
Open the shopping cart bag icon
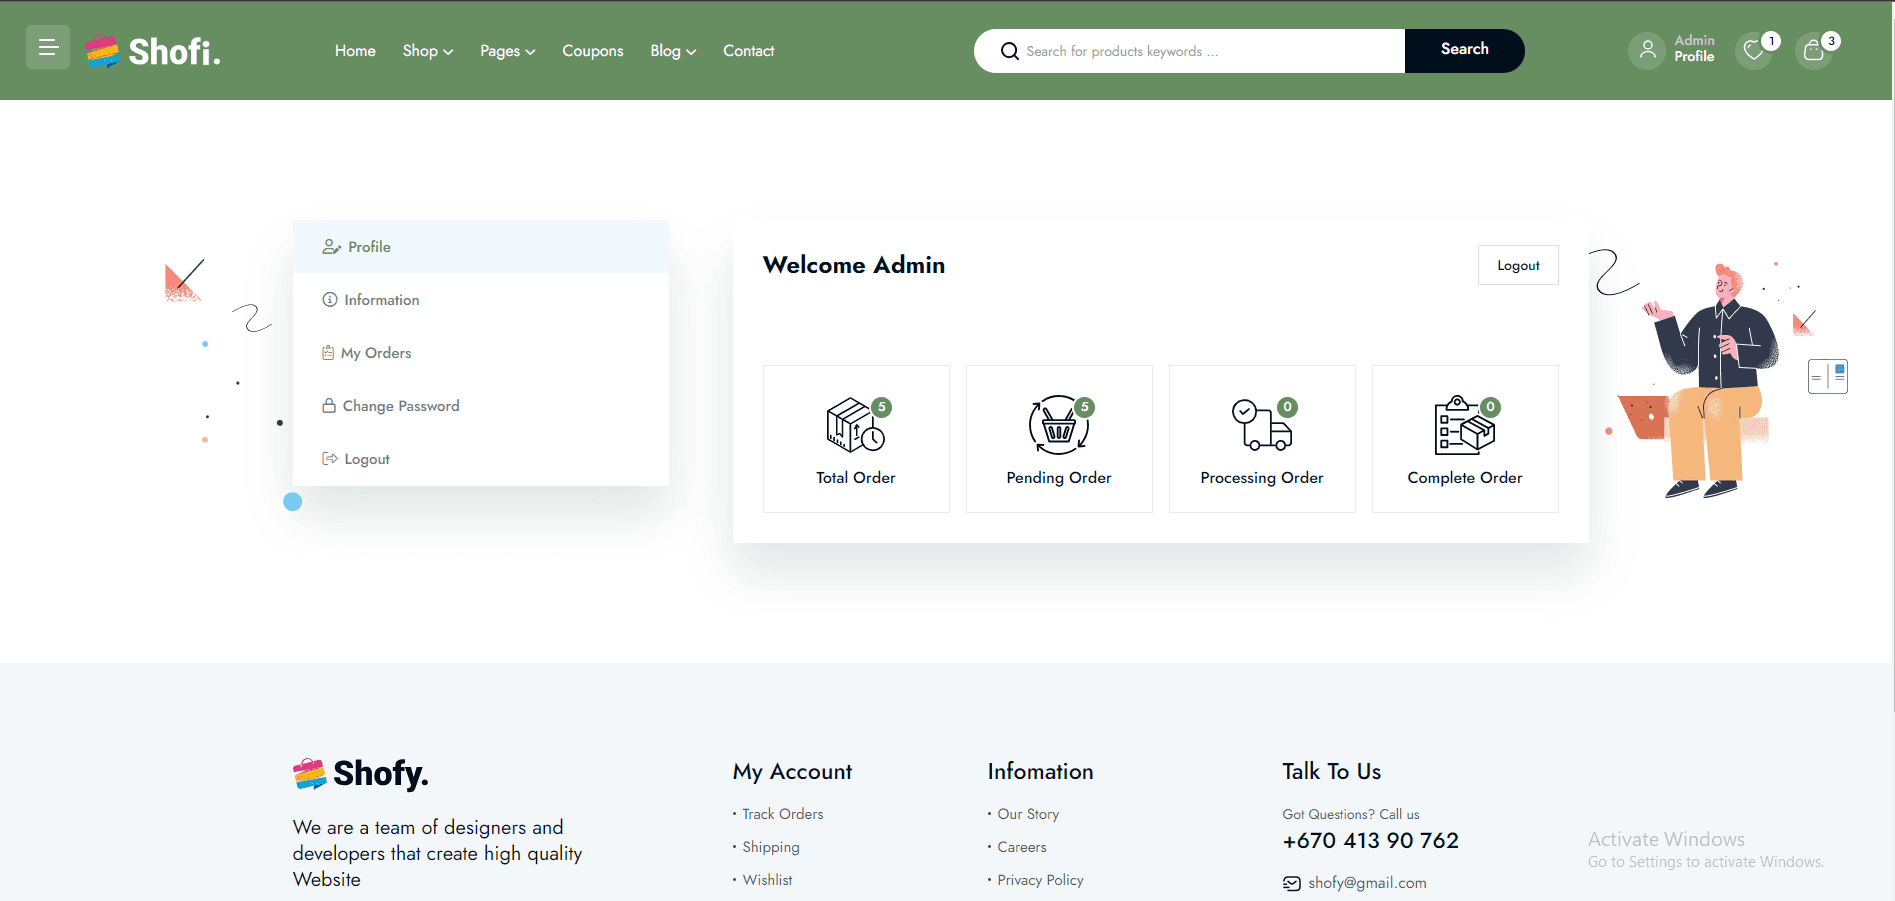(x=1813, y=51)
